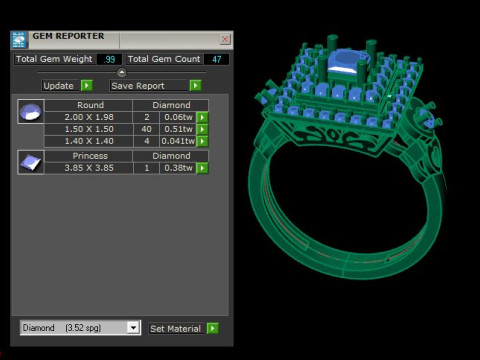Viewport: 480px width, 360px height.
Task: Select the 3.85 X 3.85 princess row
Action: [x=126, y=168]
